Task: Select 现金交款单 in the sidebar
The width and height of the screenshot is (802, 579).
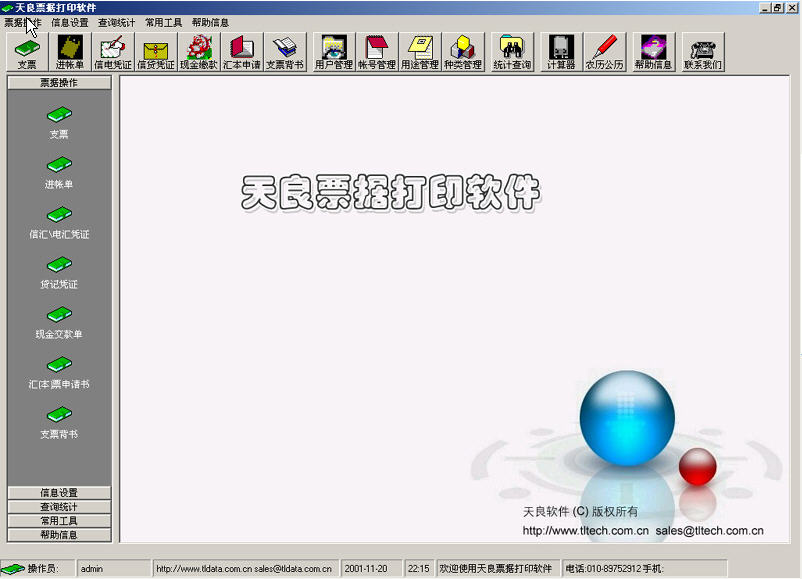Action: 59,323
